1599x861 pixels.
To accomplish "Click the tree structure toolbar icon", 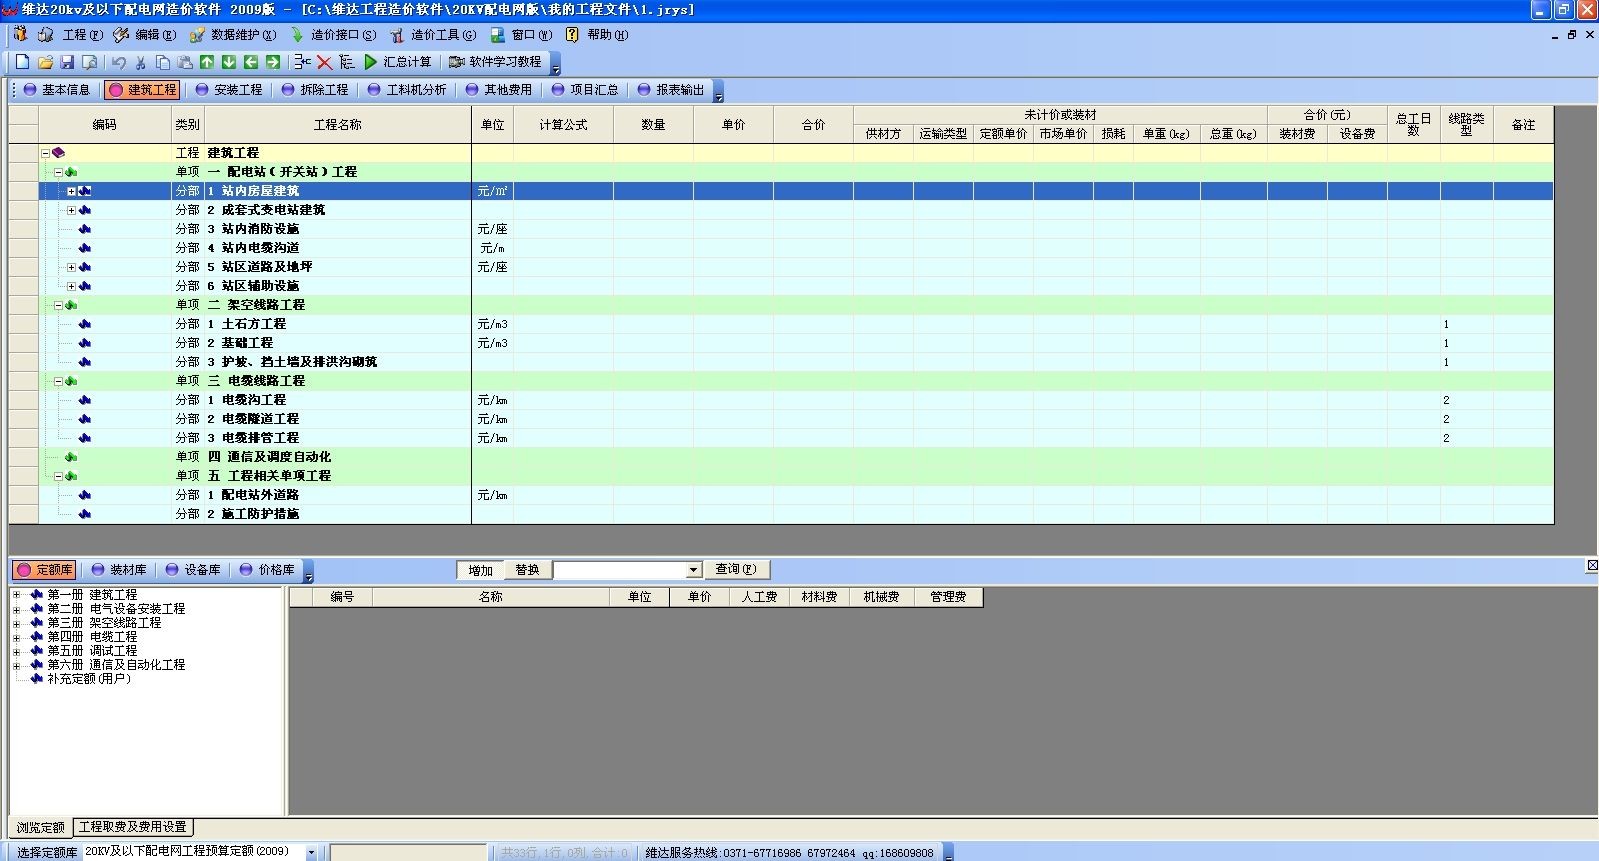I will click(x=347, y=62).
